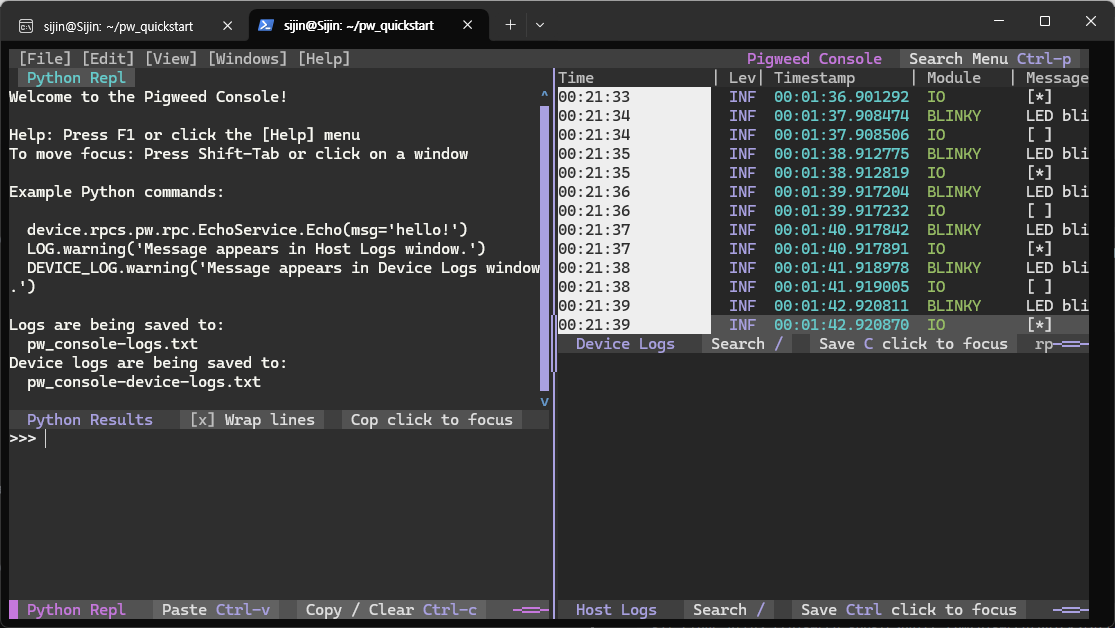Image resolution: width=1115 pixels, height=628 pixels.
Task: Click Python Repl pane resize handle
Action: point(530,610)
